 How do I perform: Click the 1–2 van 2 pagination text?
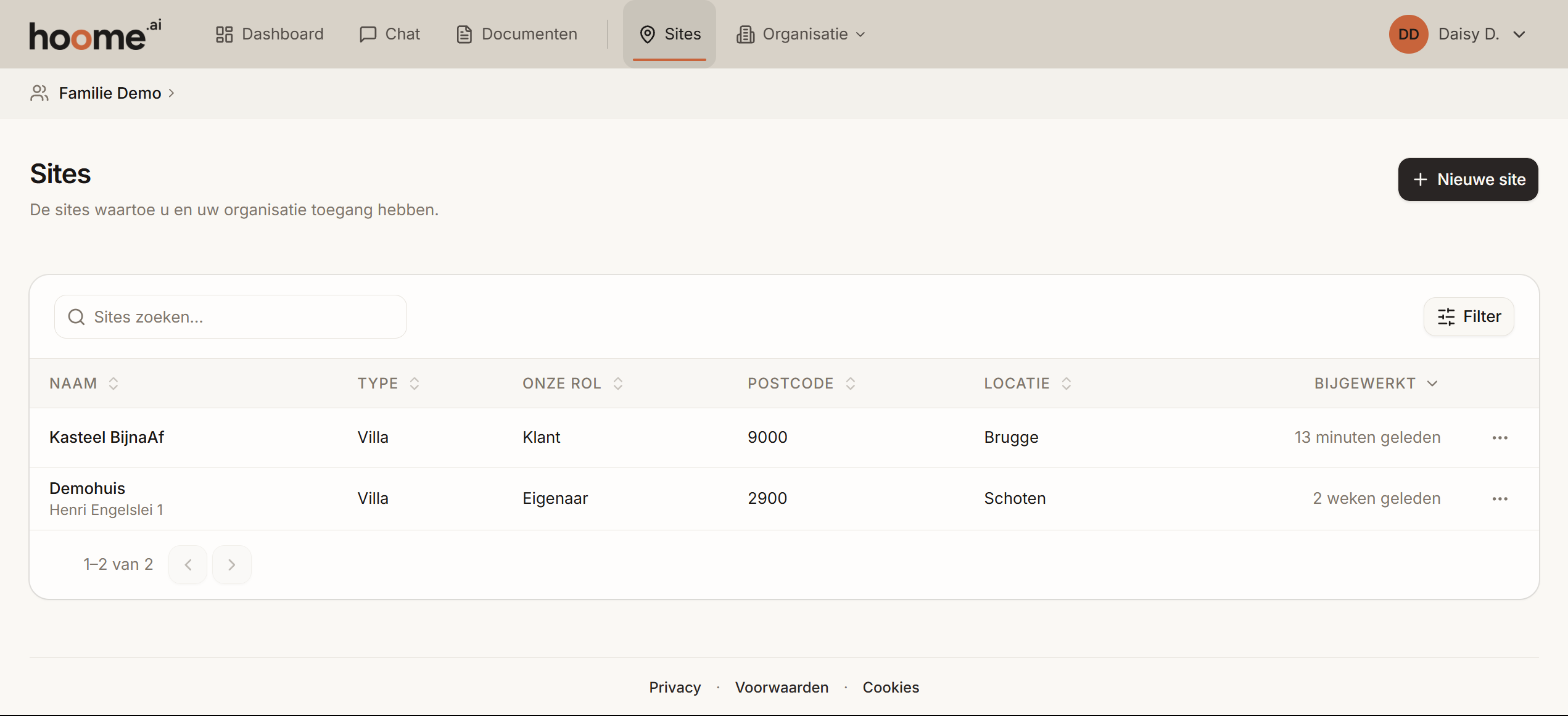(118, 565)
